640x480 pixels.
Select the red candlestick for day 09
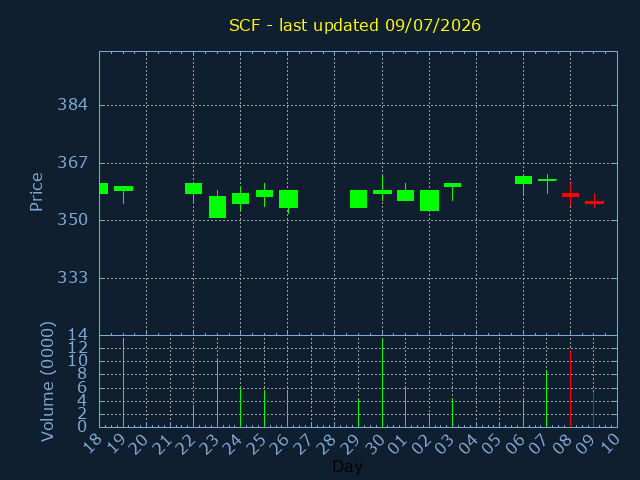click(x=594, y=202)
